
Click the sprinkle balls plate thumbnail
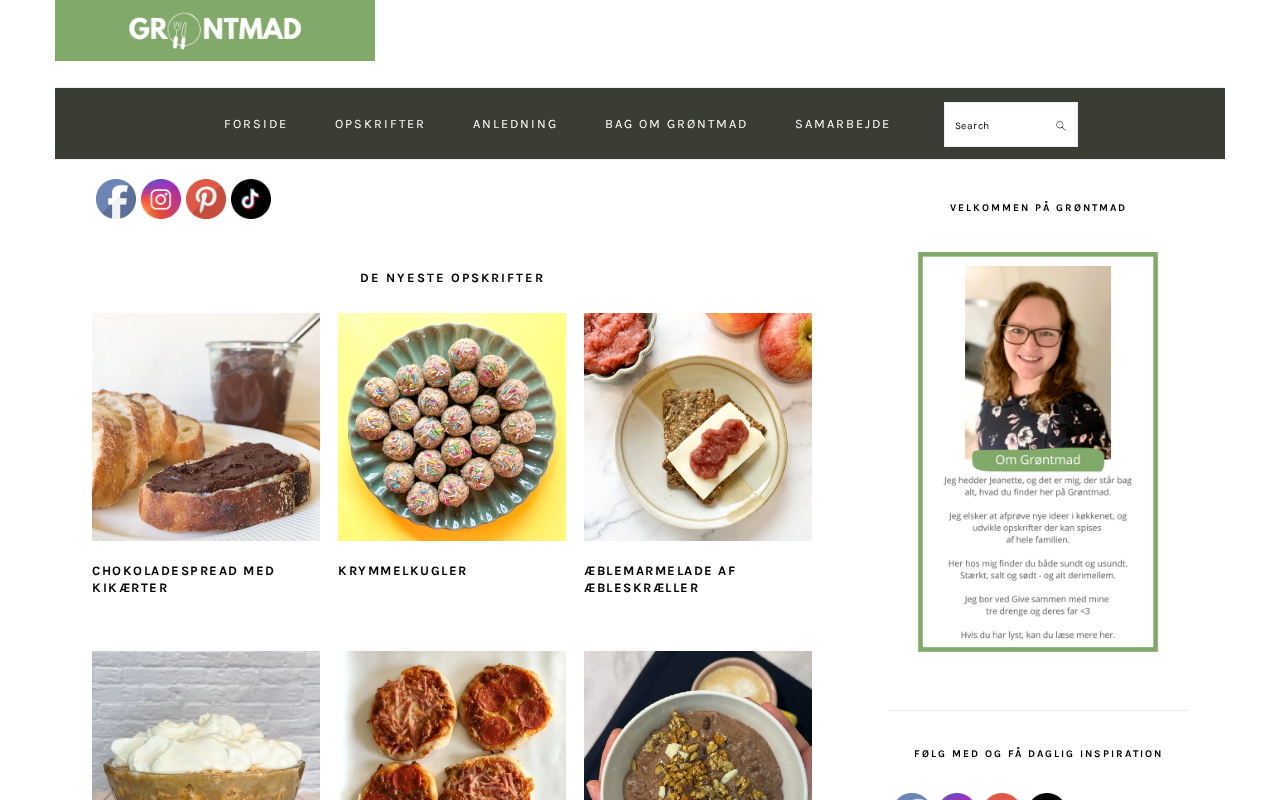tap(452, 427)
